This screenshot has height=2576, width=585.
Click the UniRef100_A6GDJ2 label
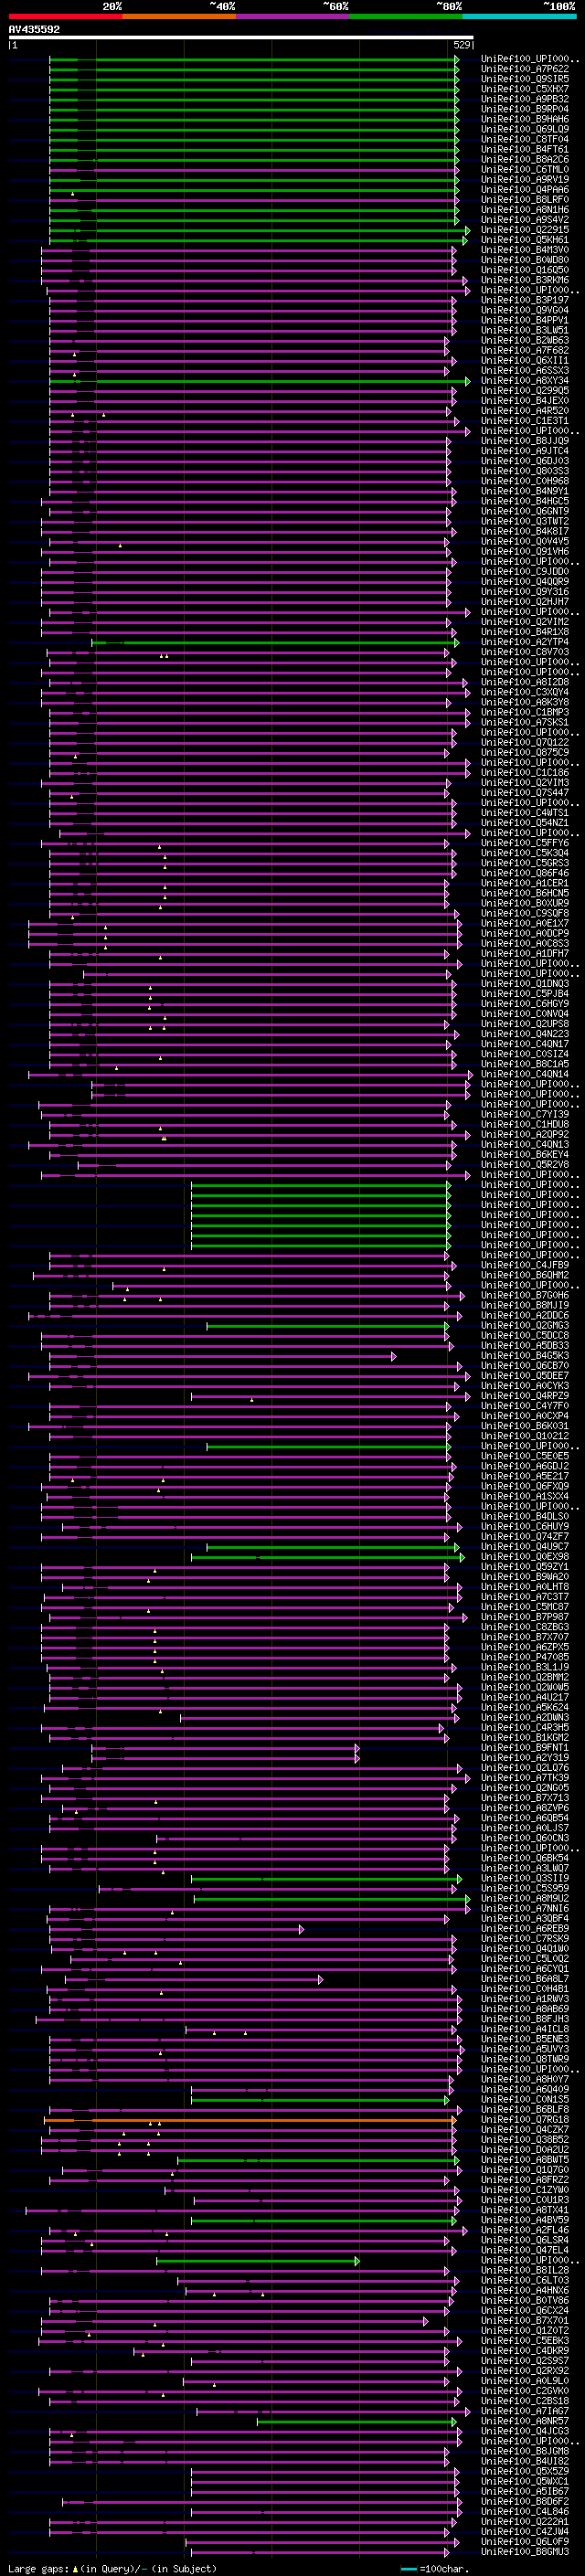525,1466
